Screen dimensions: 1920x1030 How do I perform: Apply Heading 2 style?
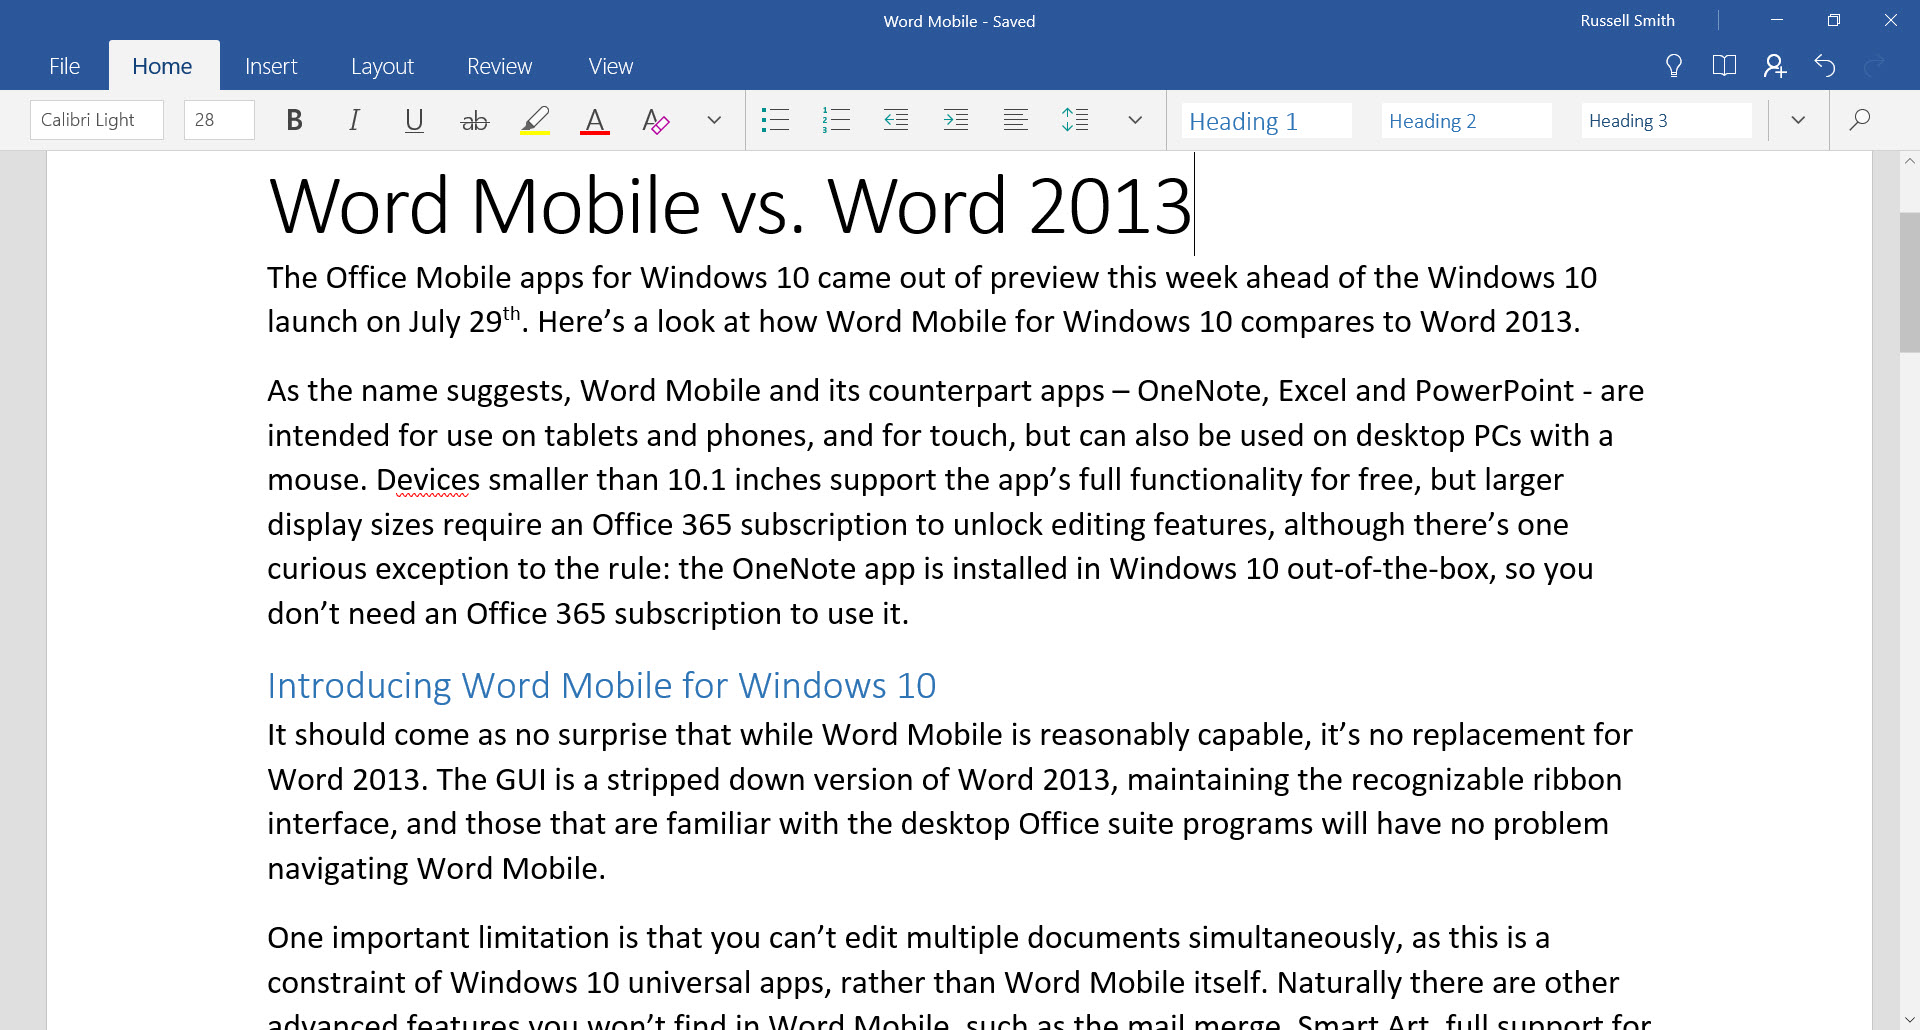click(1466, 121)
